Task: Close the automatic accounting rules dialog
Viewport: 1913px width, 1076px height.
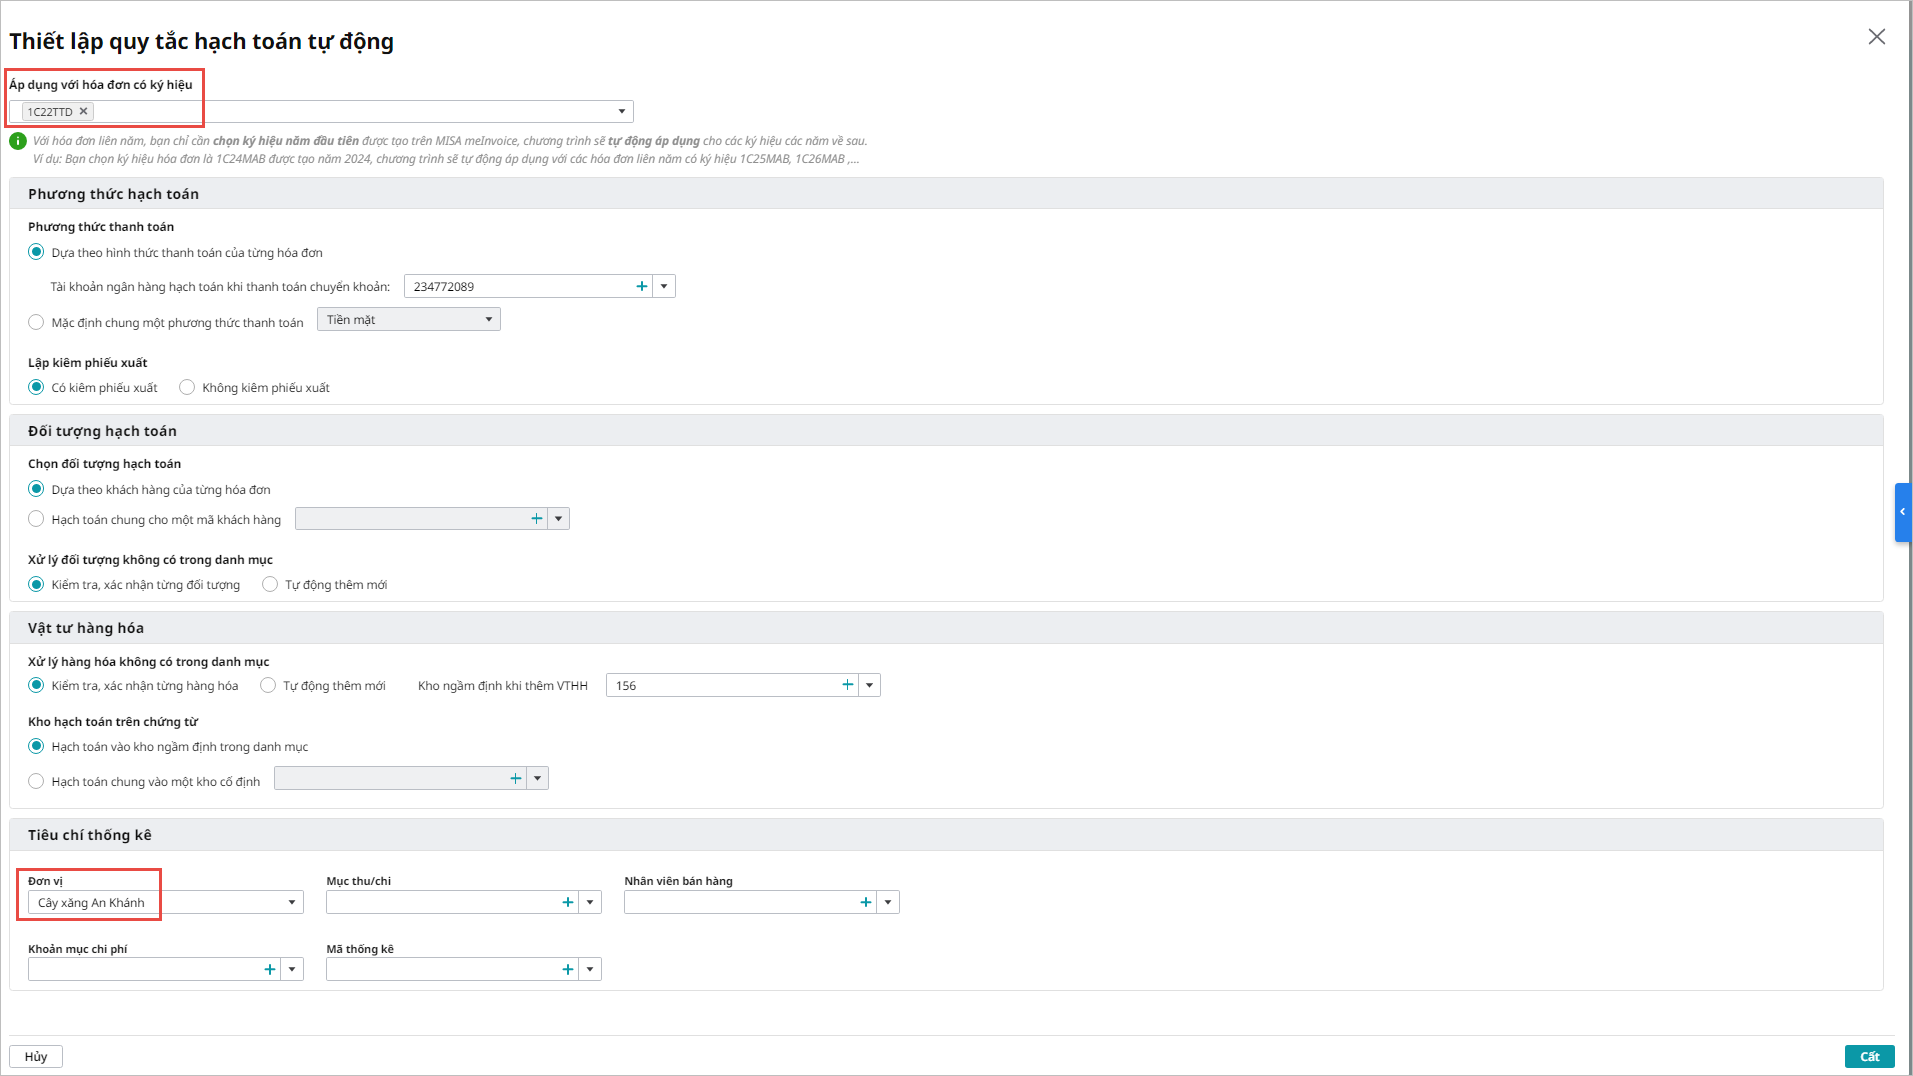Action: tap(1877, 37)
